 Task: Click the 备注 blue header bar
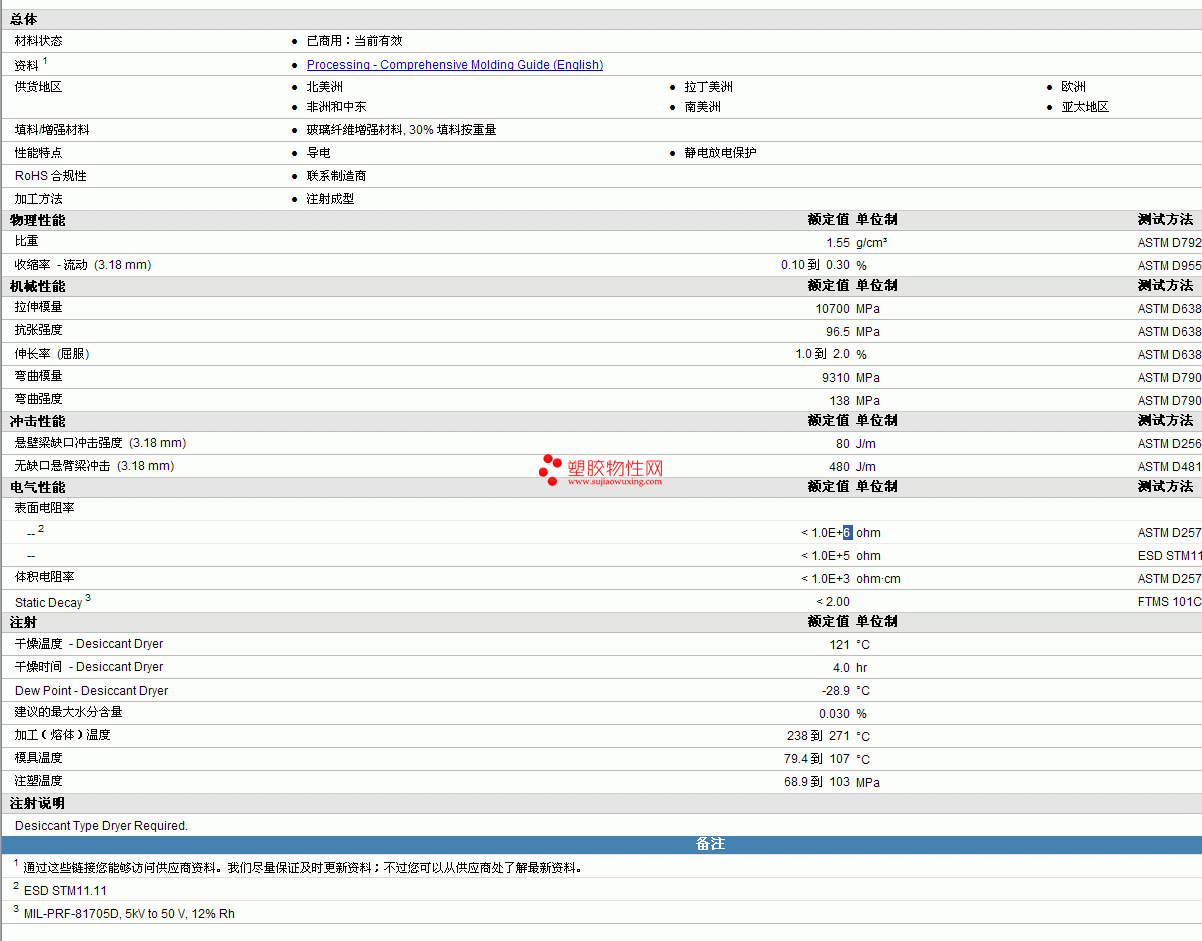(x=710, y=844)
